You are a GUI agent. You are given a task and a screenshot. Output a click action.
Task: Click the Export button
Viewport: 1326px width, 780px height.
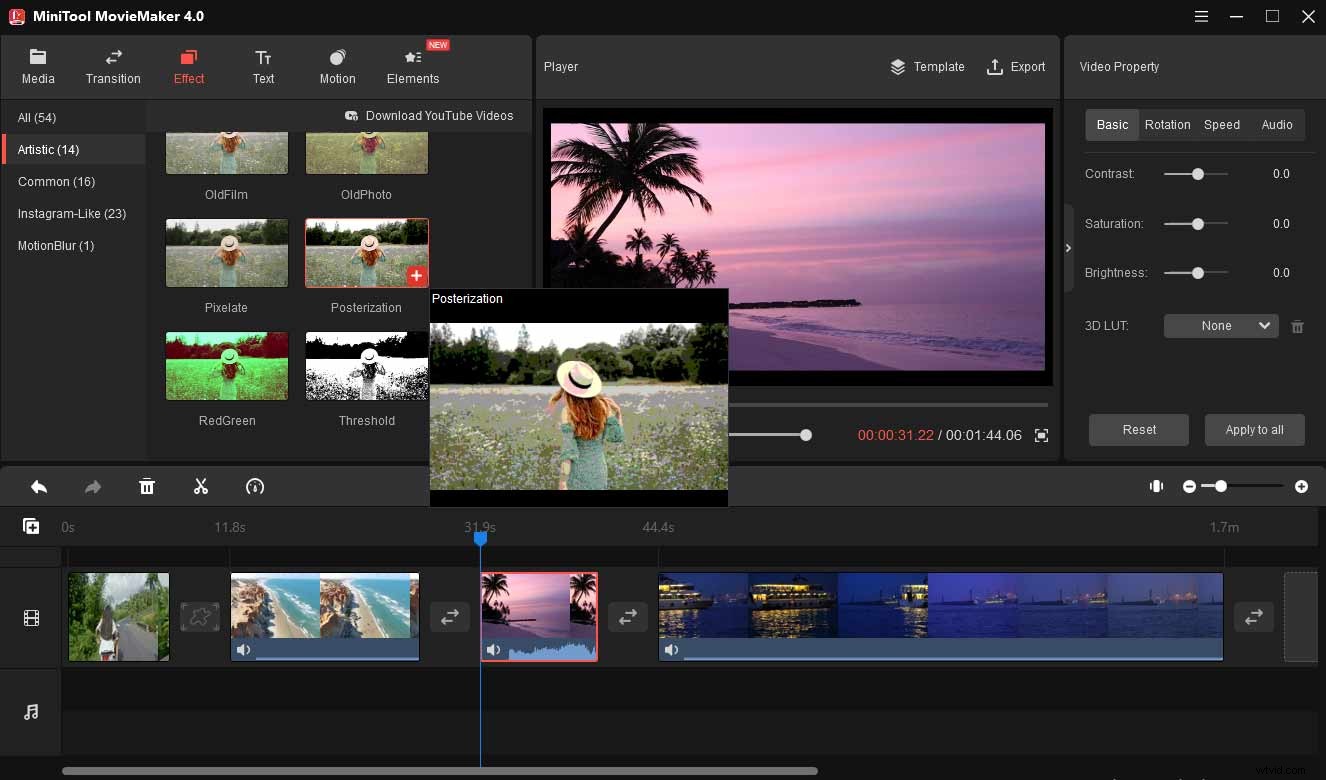click(x=1016, y=66)
